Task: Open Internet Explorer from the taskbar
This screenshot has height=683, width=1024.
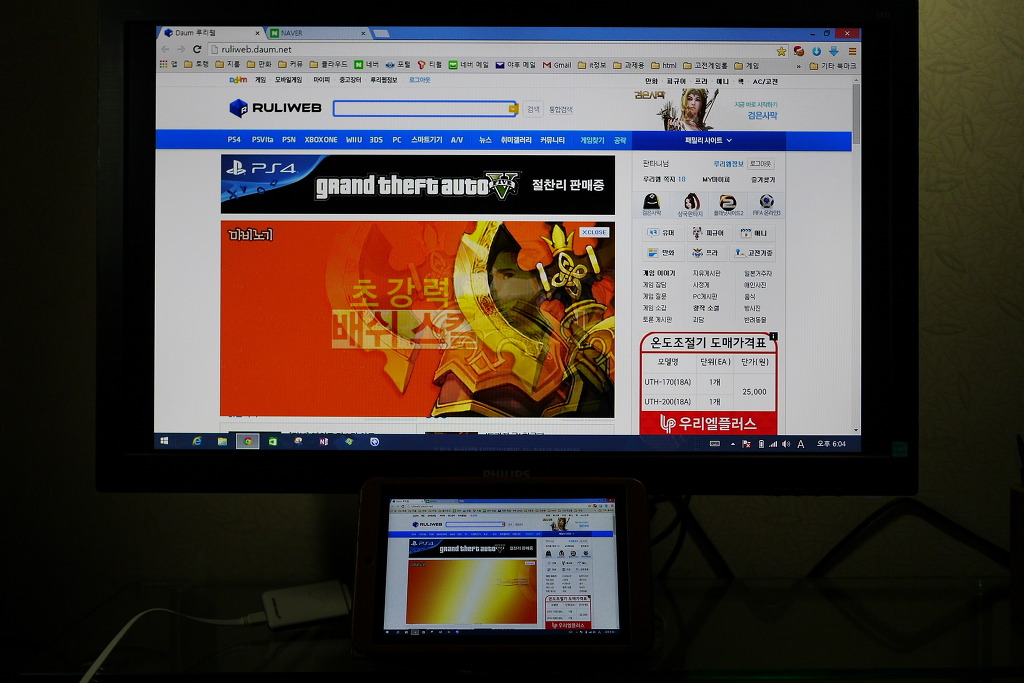Action: pos(196,441)
